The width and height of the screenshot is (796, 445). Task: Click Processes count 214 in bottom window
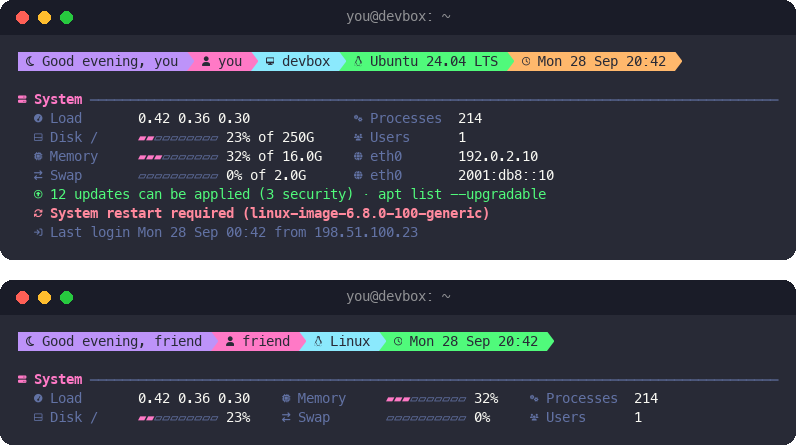[x=646, y=398]
